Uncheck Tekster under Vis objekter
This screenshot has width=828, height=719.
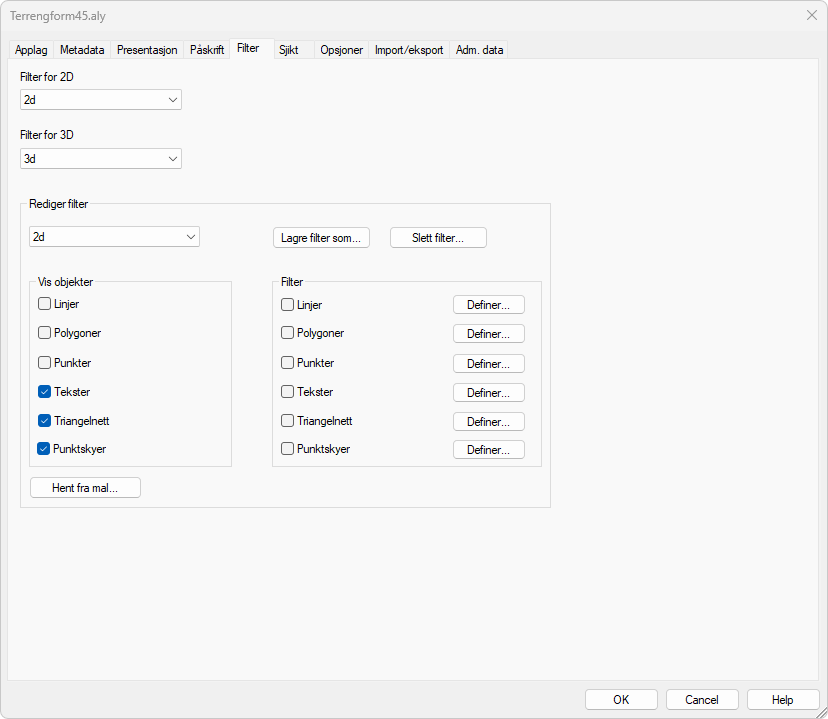point(44,392)
